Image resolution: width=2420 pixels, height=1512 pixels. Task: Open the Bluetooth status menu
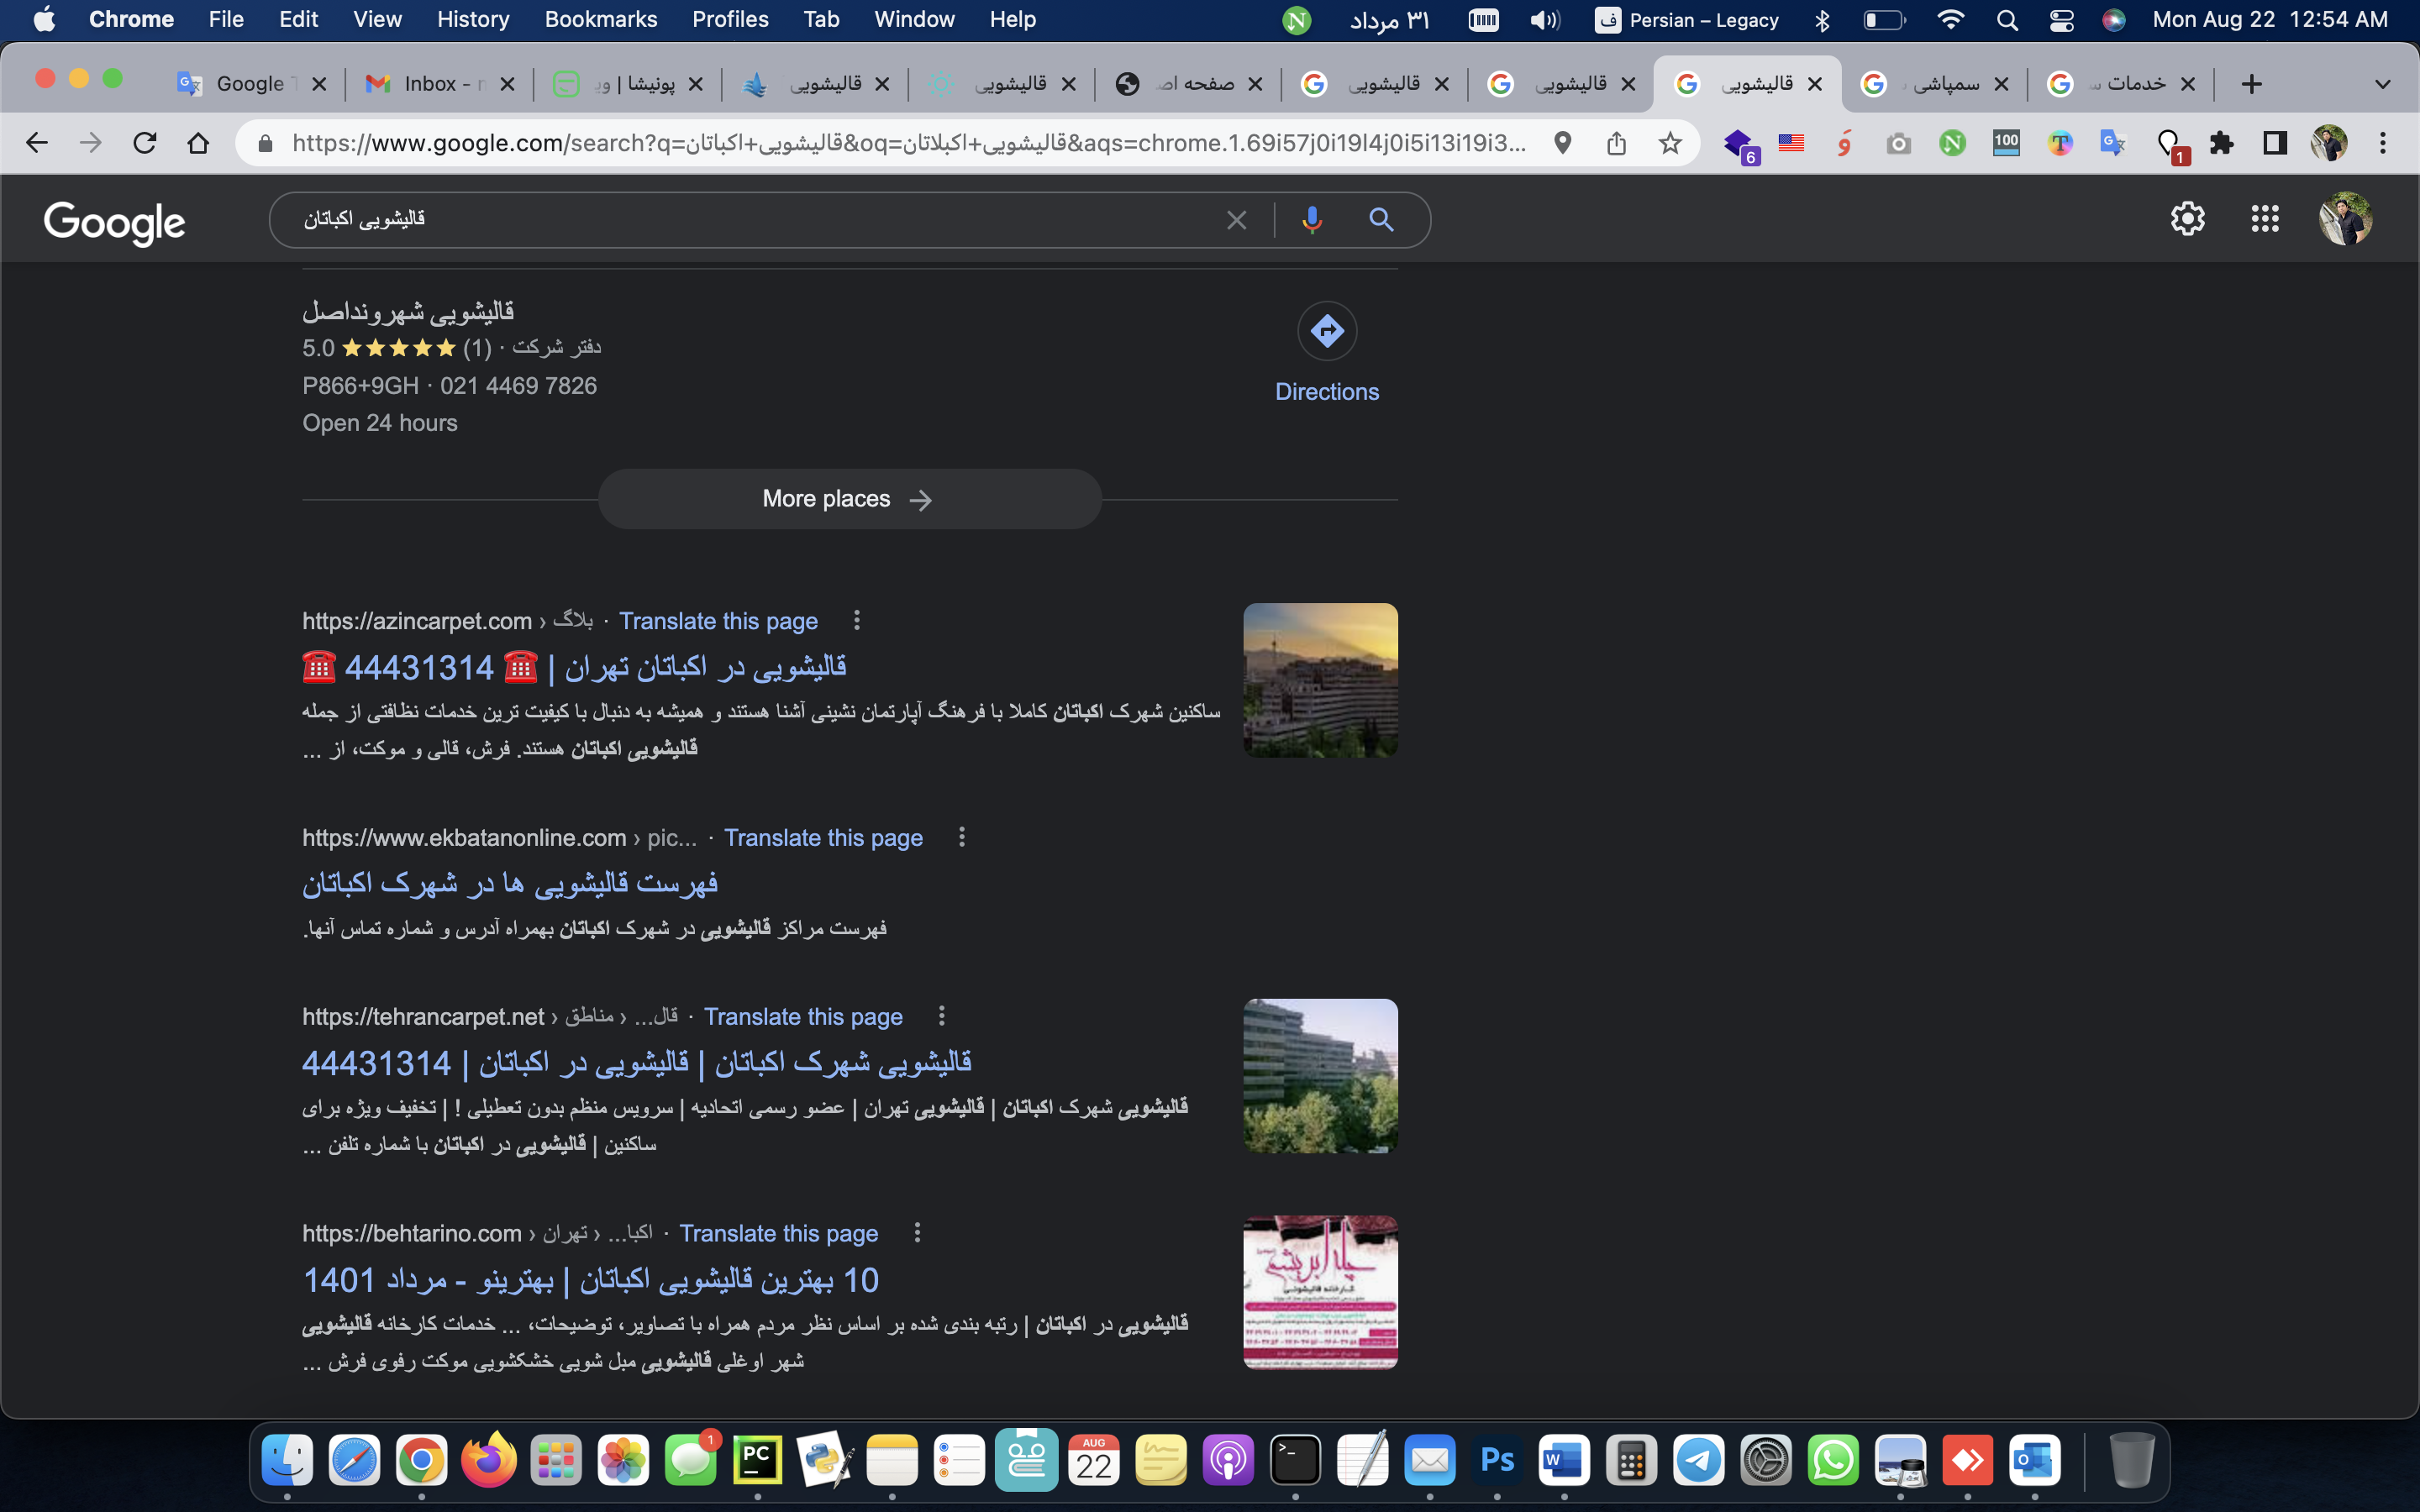[1822, 20]
